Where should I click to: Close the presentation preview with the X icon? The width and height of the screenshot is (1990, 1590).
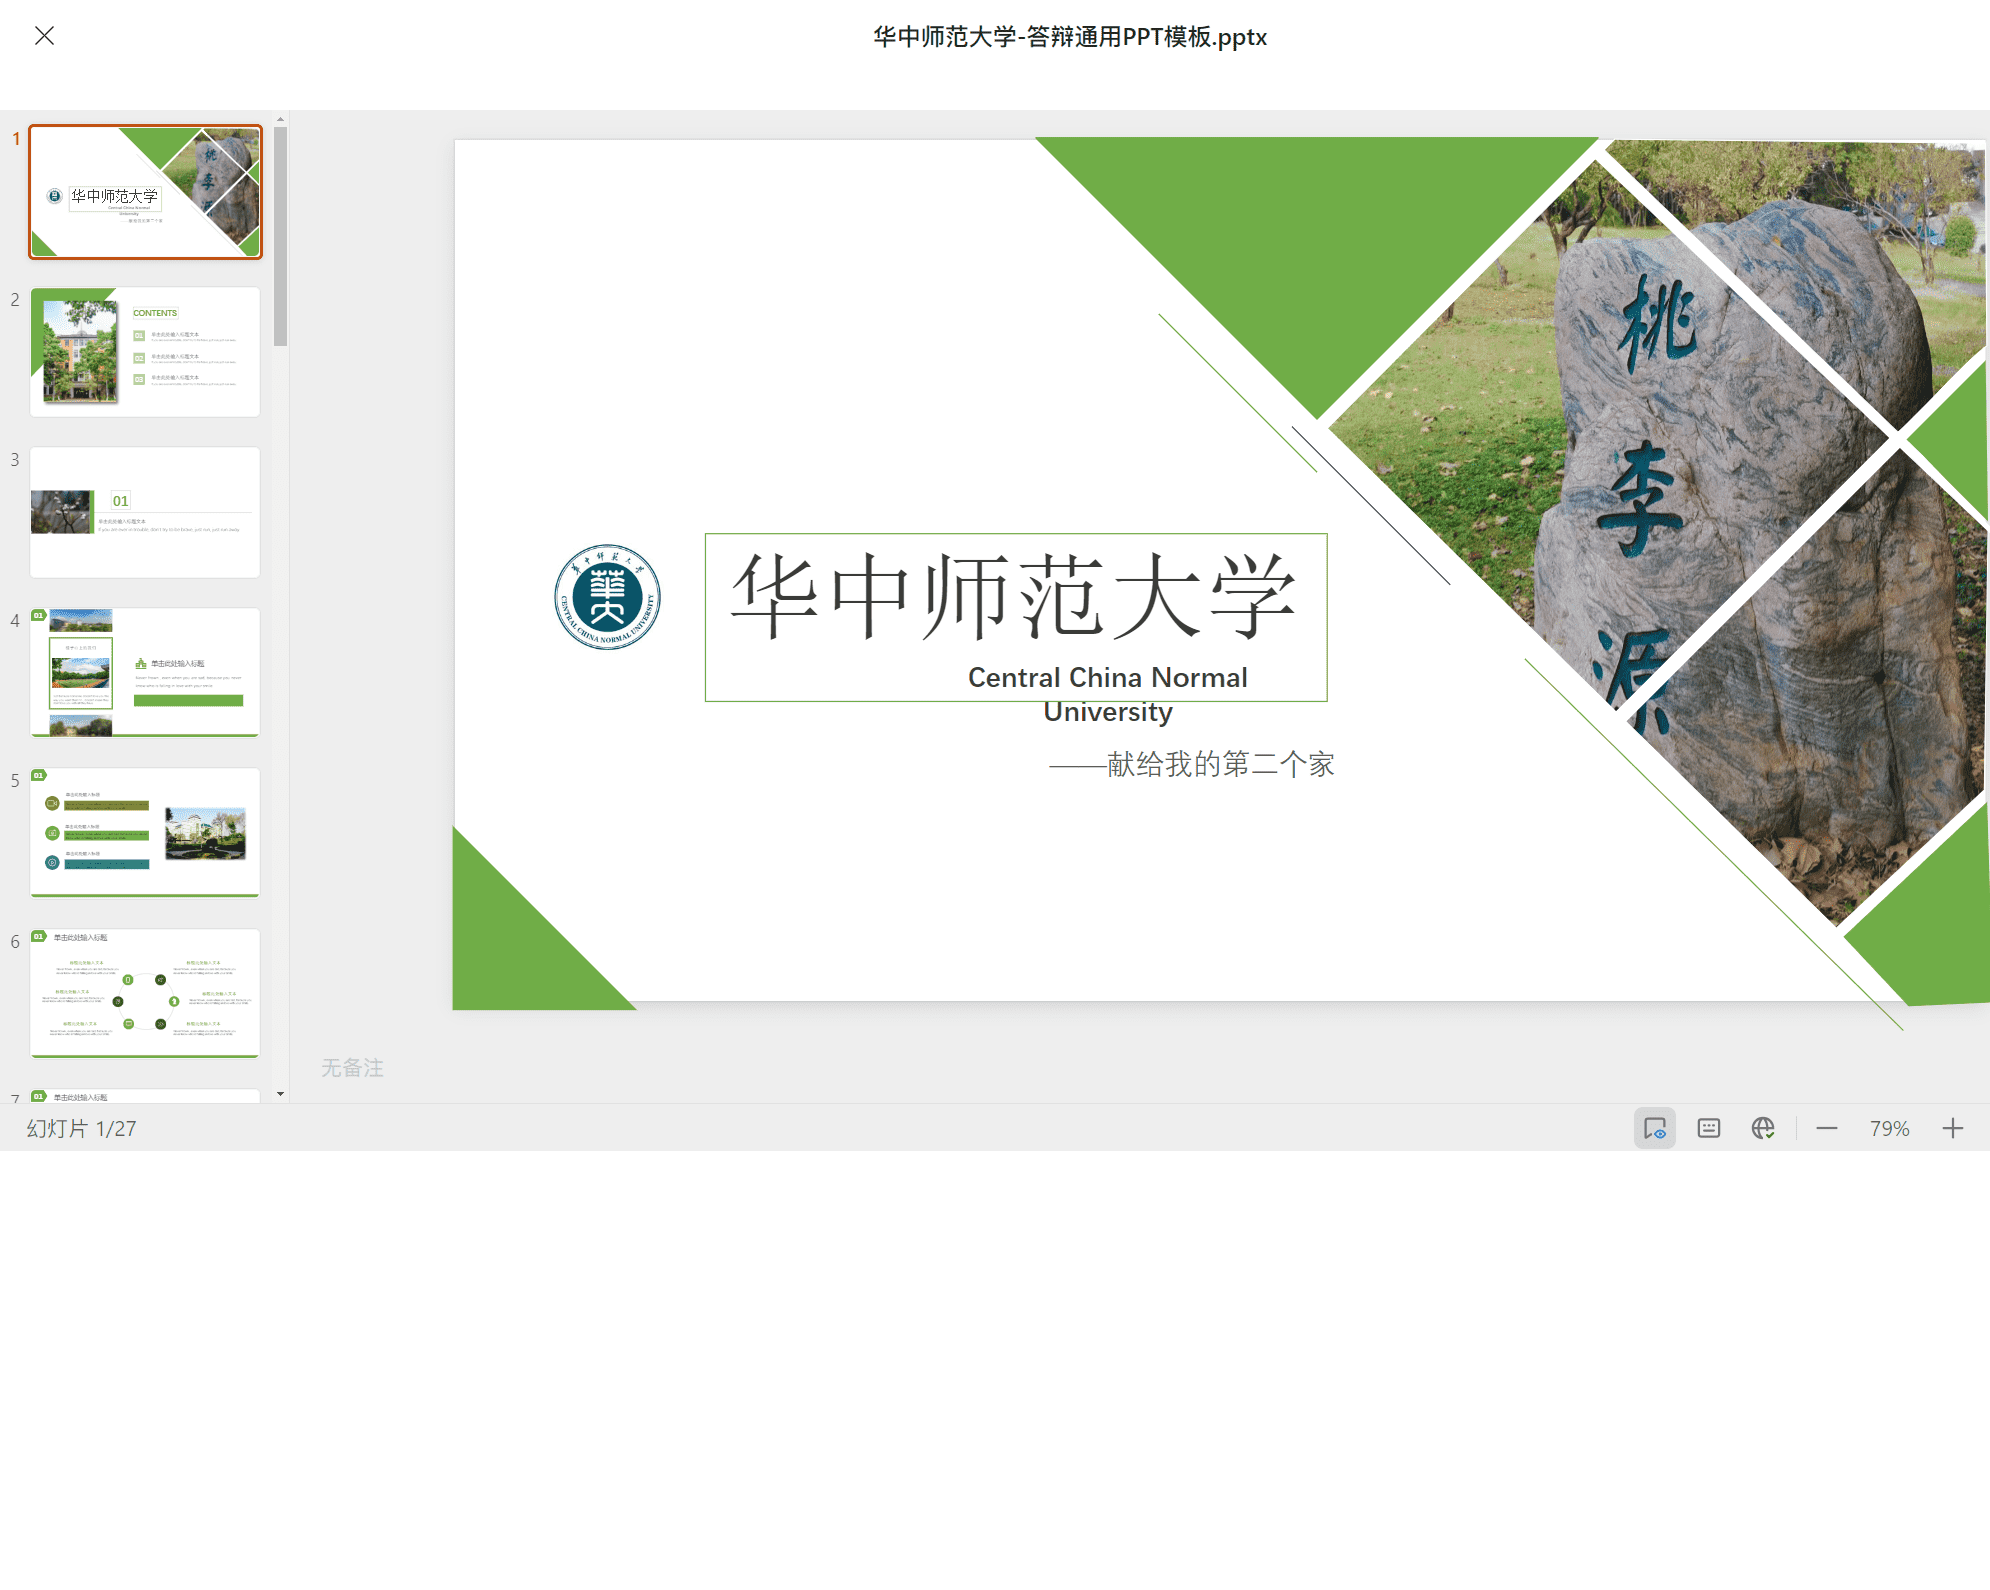[x=44, y=36]
